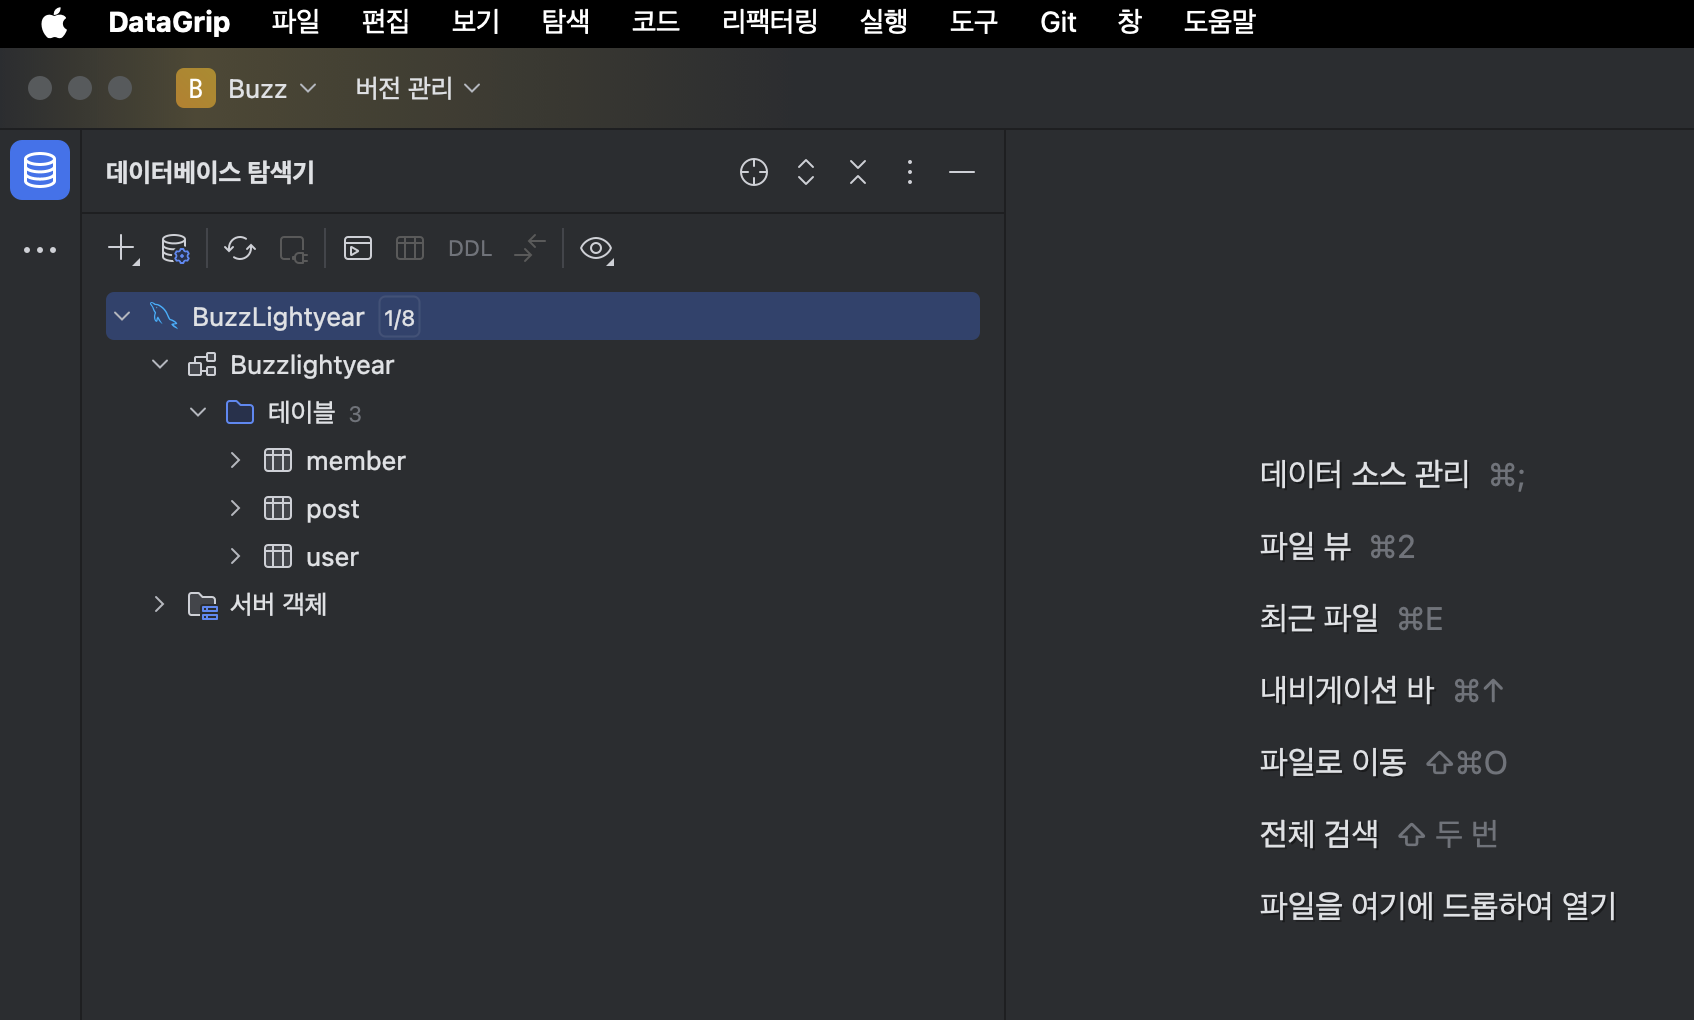Click the BuzzLightyear data source icon
The width and height of the screenshot is (1694, 1020).
[164, 316]
